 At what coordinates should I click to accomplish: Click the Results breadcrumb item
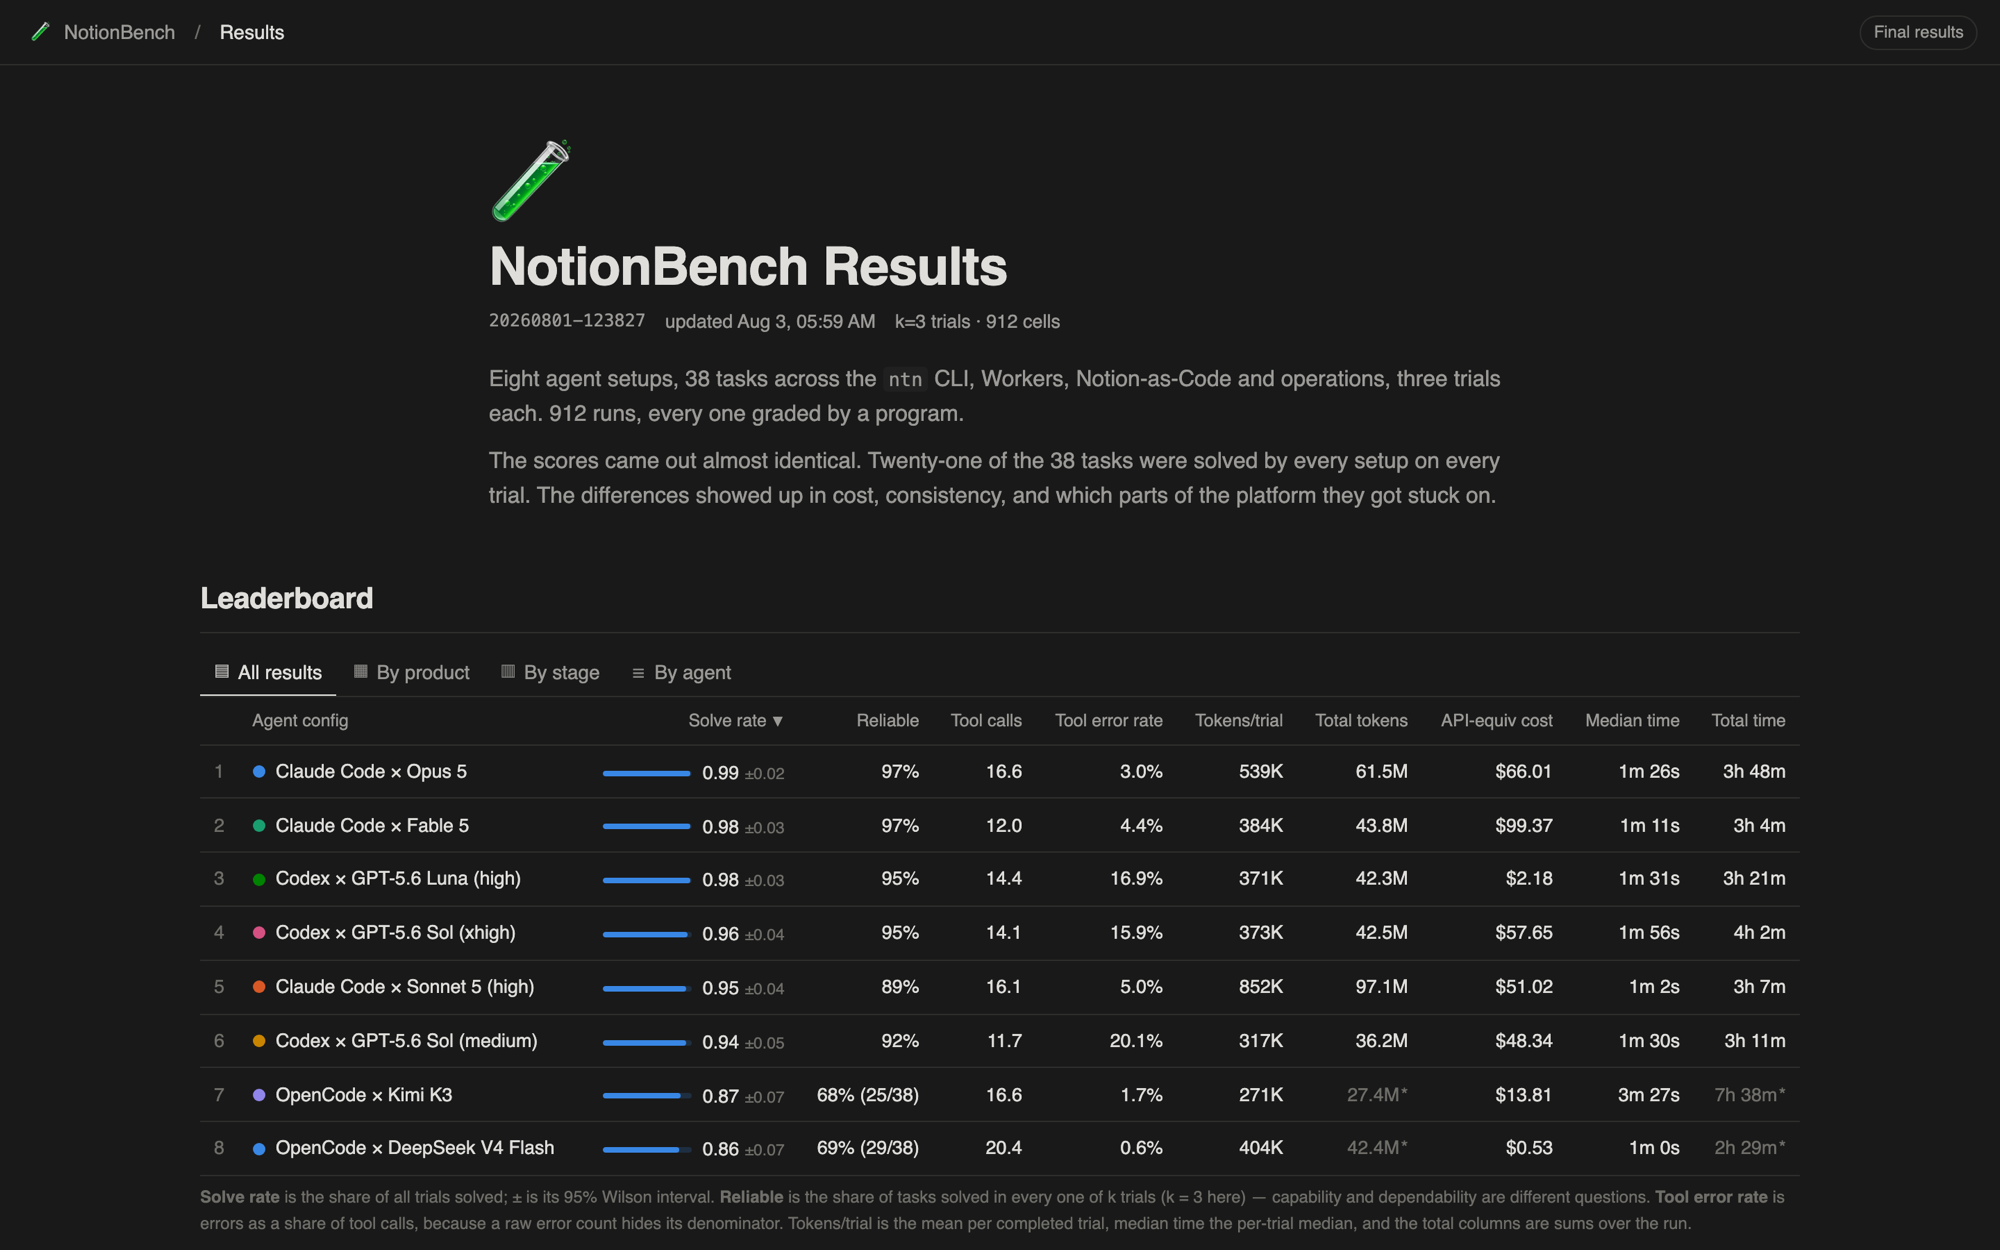[x=252, y=32]
